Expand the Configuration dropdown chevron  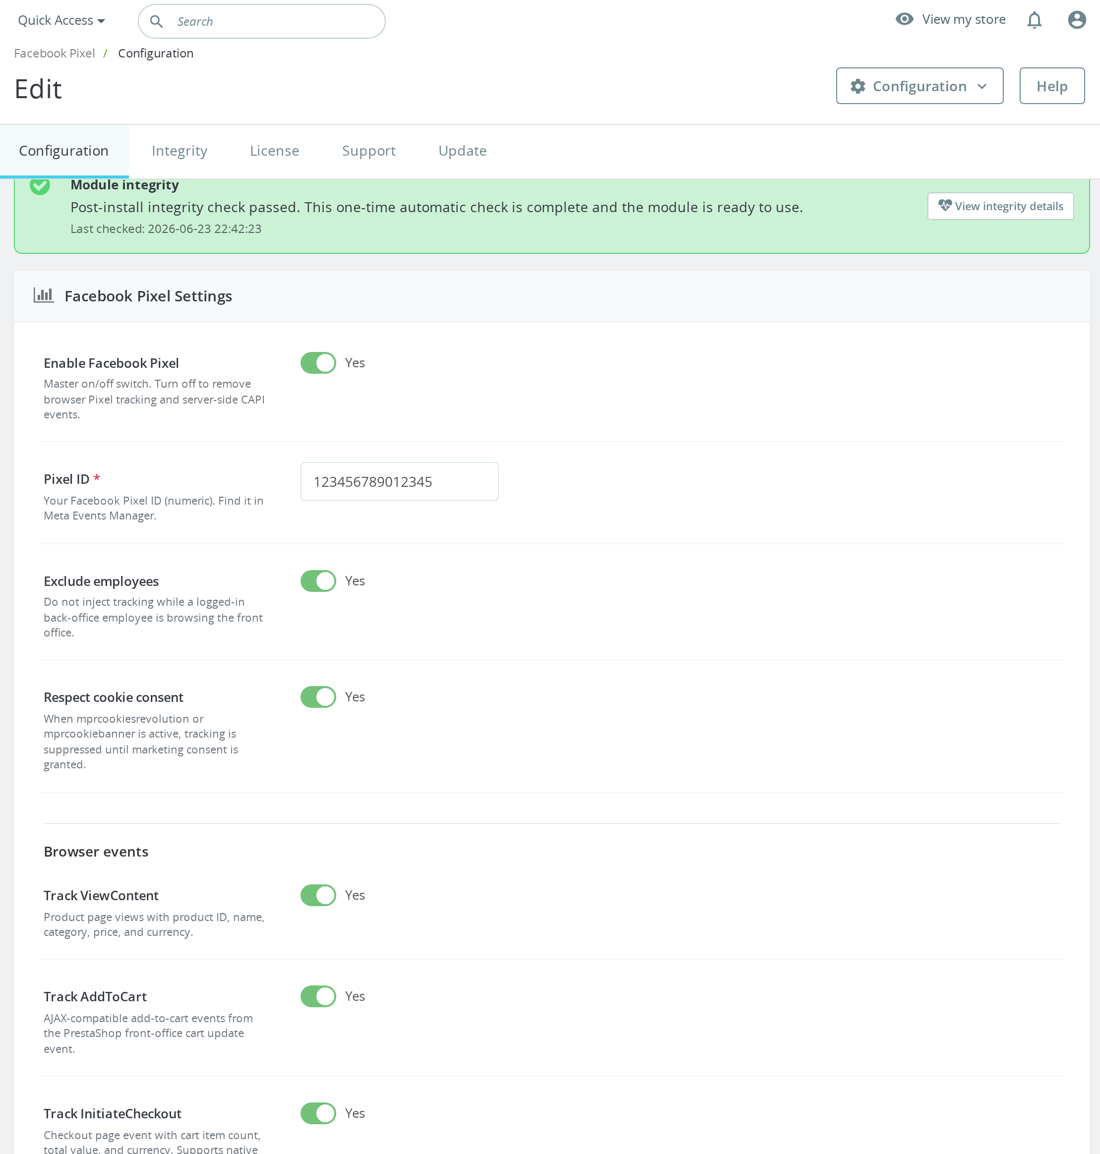[982, 86]
